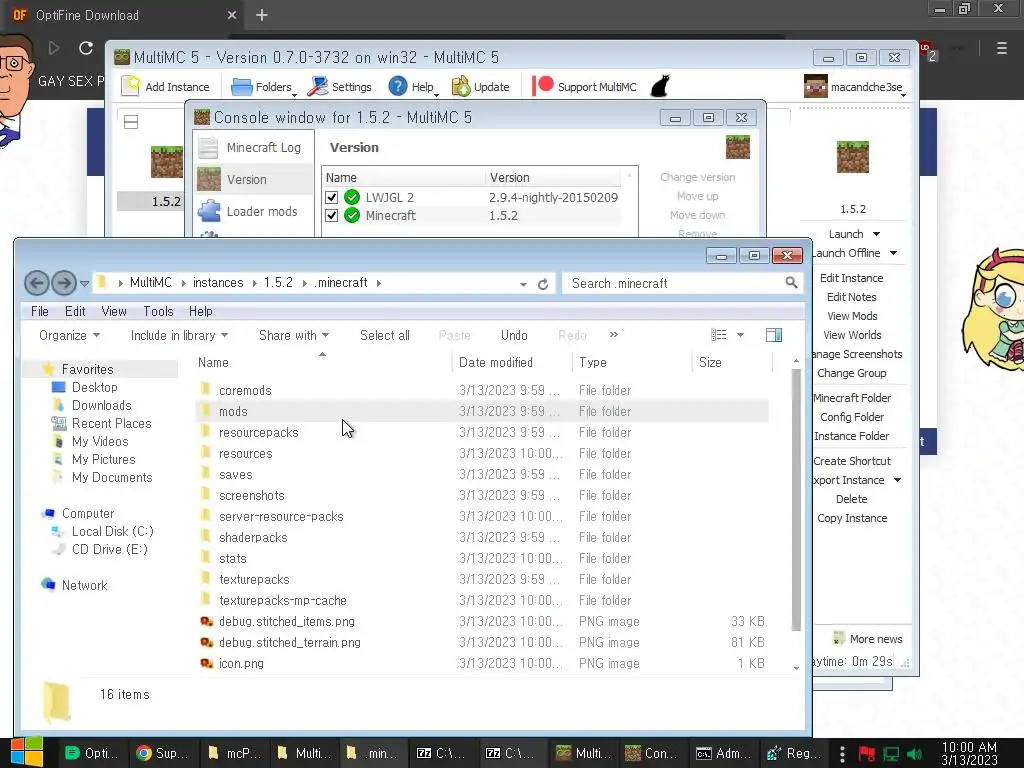Click Select all in Explorer toolbar
The width and height of the screenshot is (1024, 768).
(x=385, y=335)
